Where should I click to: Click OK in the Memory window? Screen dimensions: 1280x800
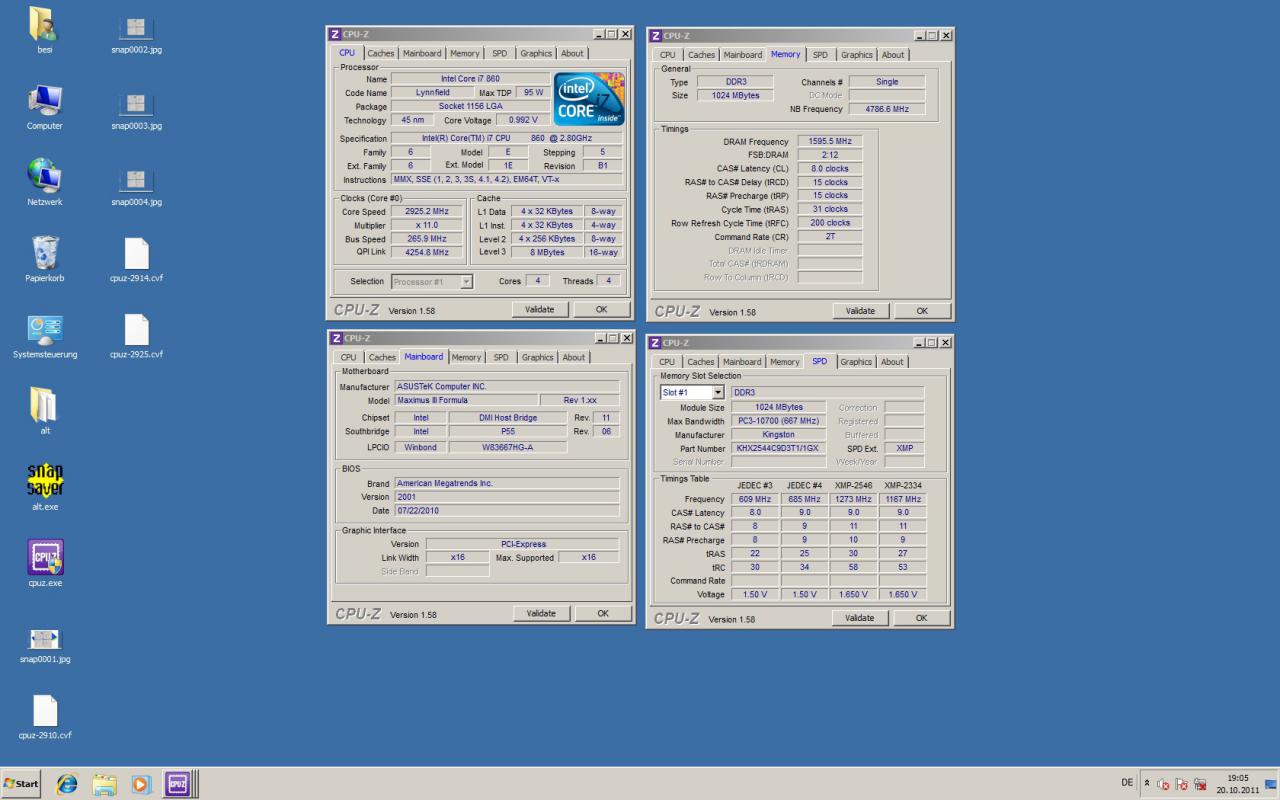coord(922,311)
